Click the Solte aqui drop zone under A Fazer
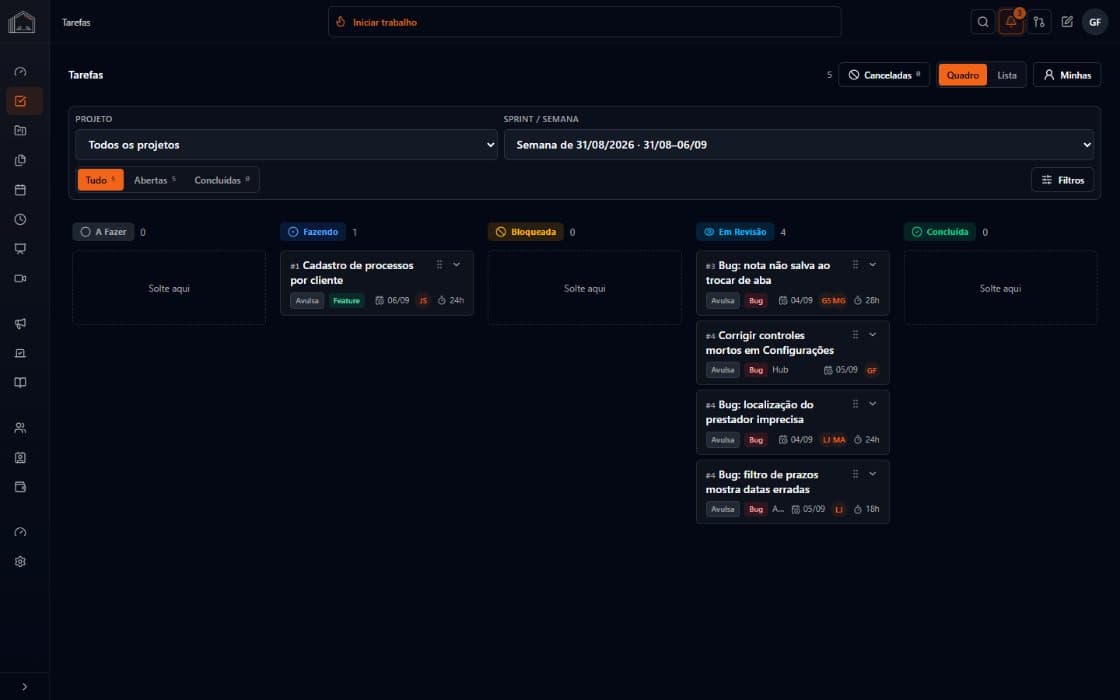 169,288
